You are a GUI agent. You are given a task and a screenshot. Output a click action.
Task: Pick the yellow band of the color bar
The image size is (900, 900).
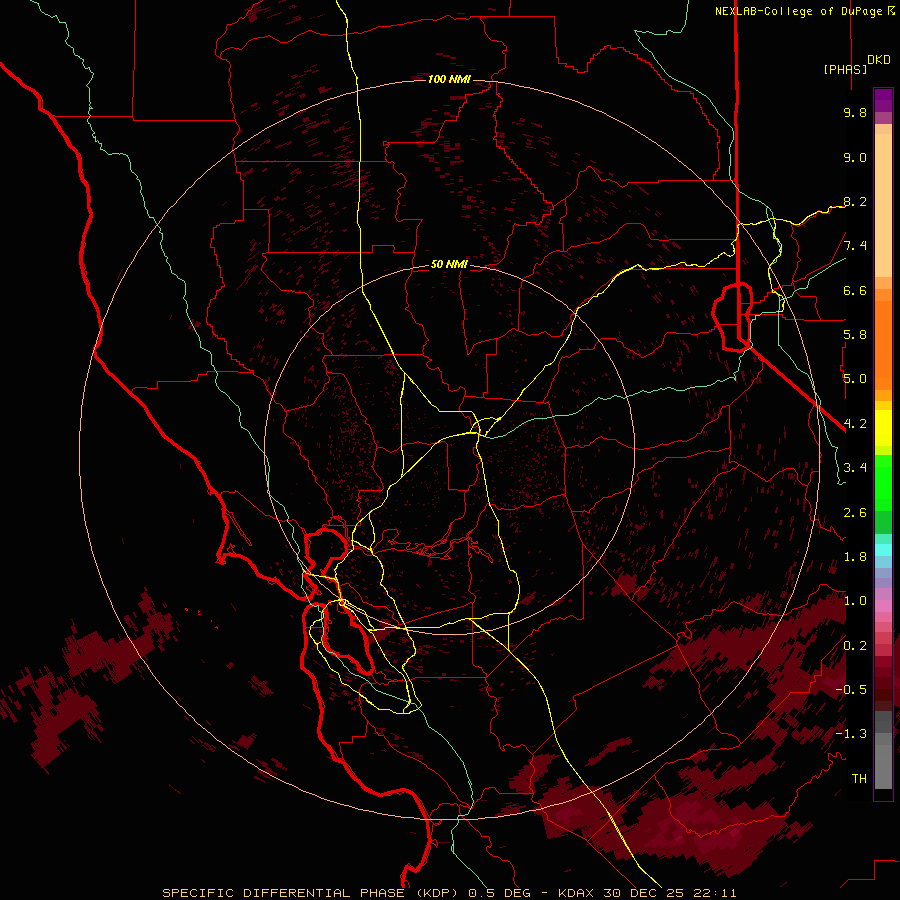pos(883,427)
